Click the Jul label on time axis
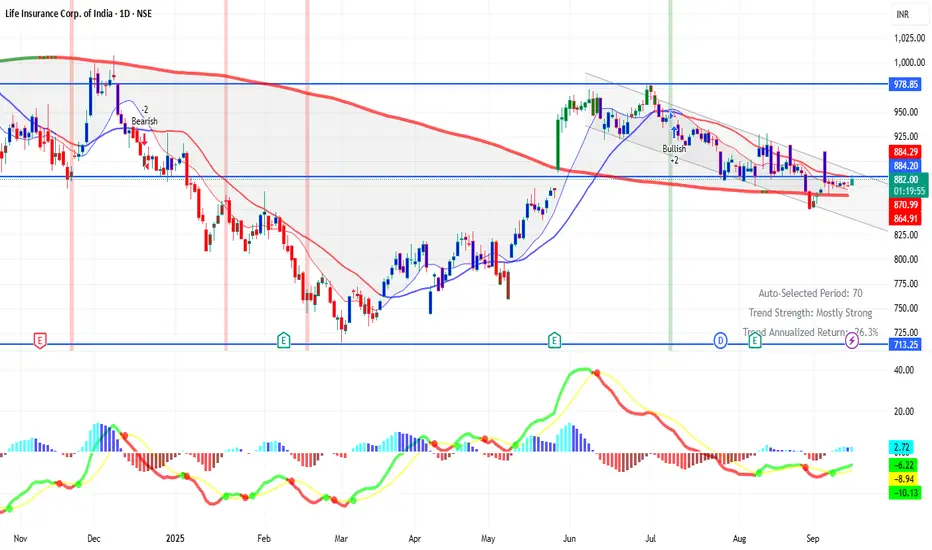This screenshot has width=932, height=550. (x=651, y=539)
